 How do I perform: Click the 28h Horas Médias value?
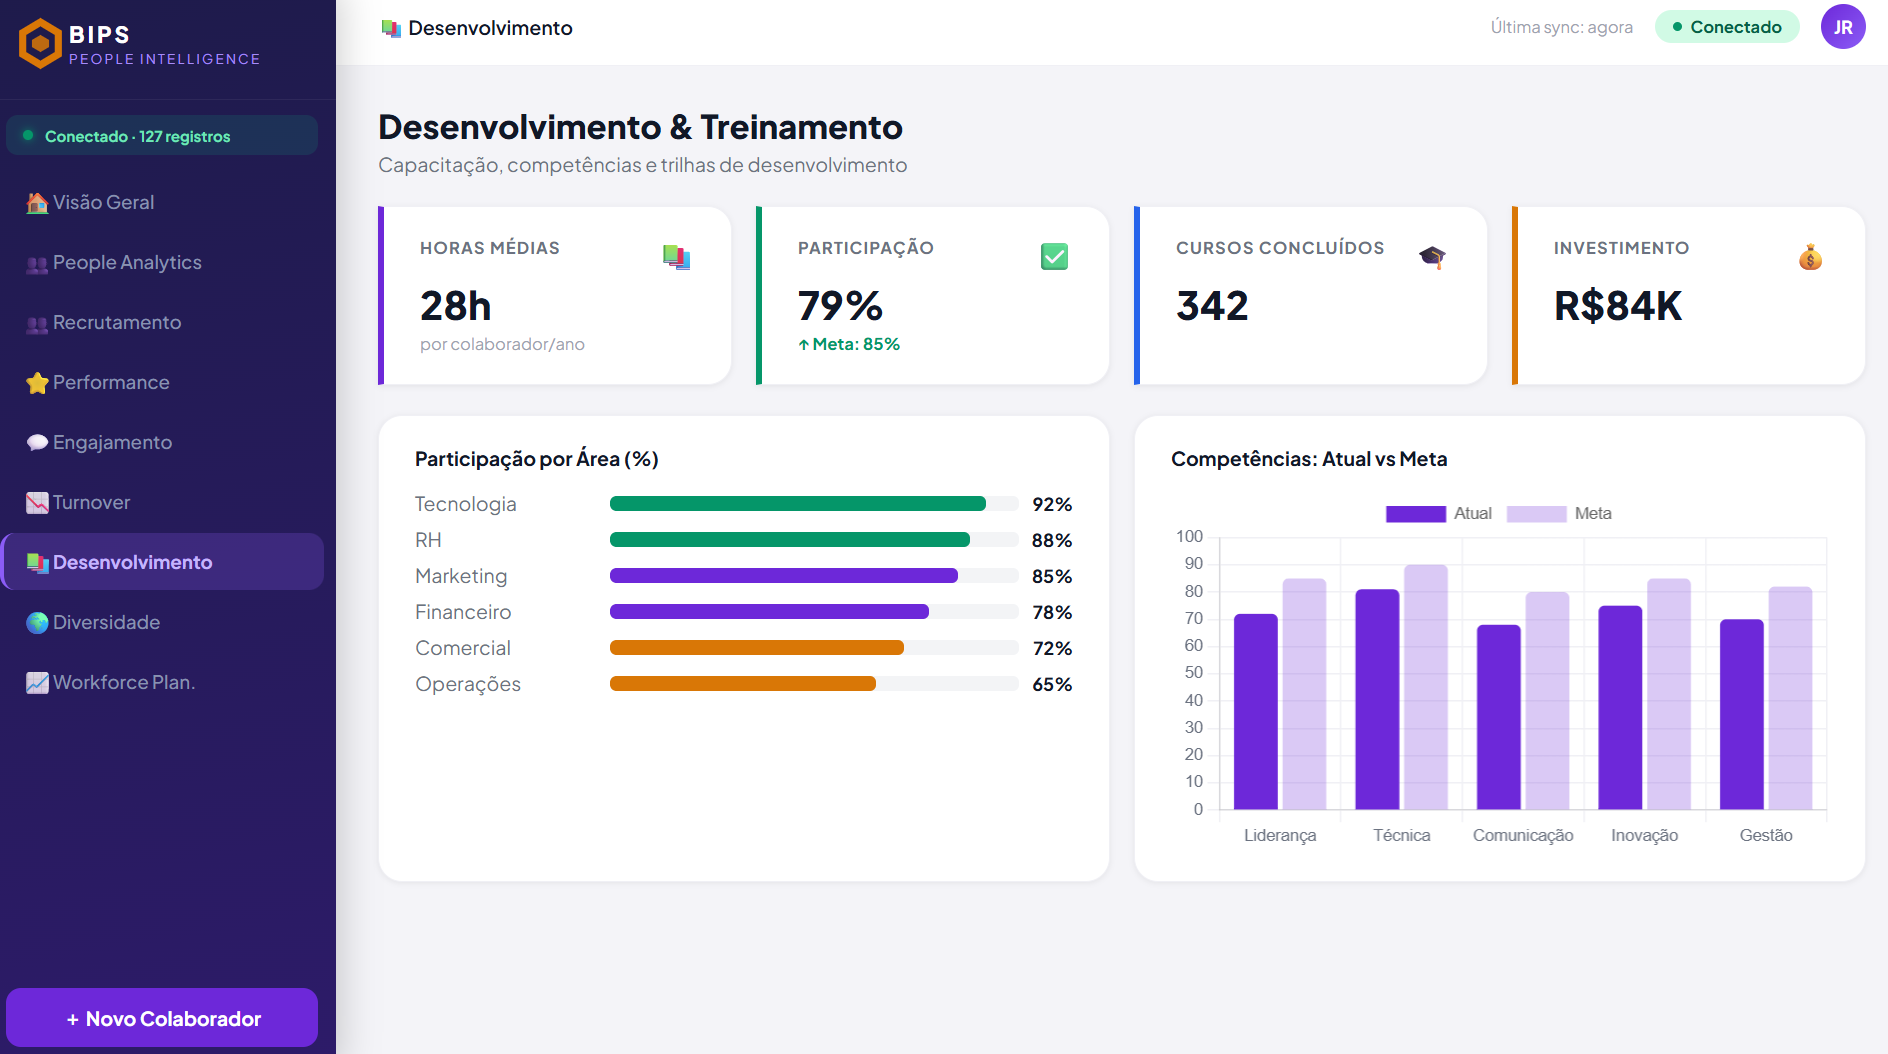tap(456, 306)
